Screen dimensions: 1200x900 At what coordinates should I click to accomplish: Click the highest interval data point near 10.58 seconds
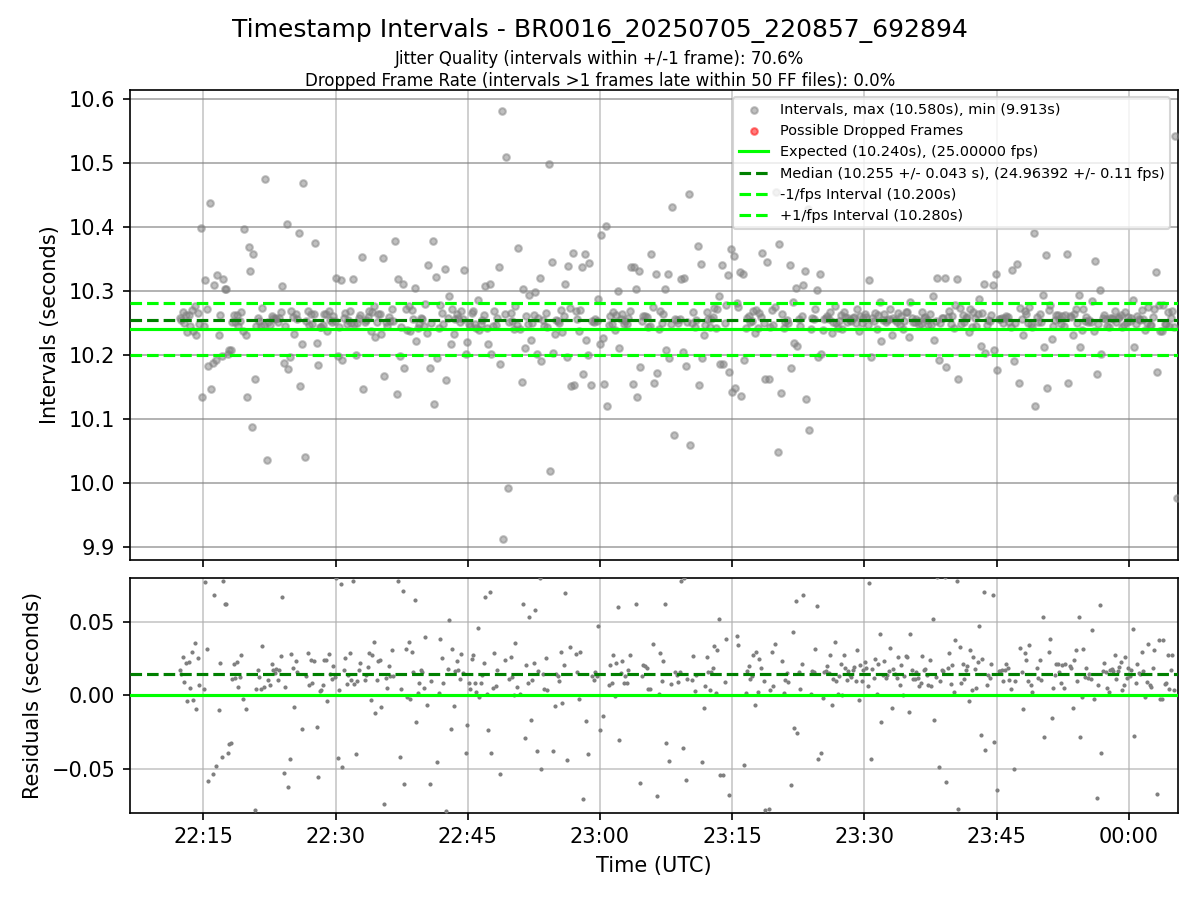click(502, 111)
